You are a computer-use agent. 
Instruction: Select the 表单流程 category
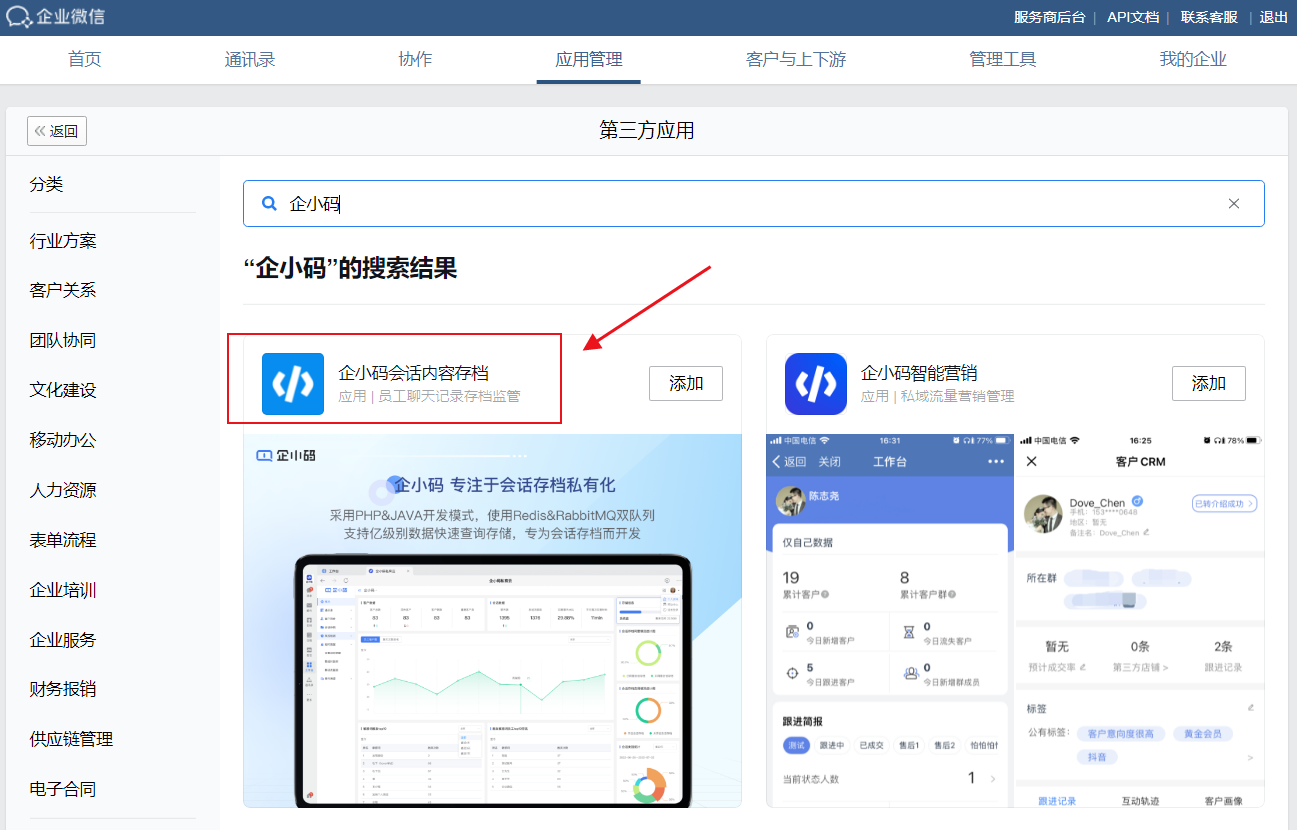[x=63, y=540]
